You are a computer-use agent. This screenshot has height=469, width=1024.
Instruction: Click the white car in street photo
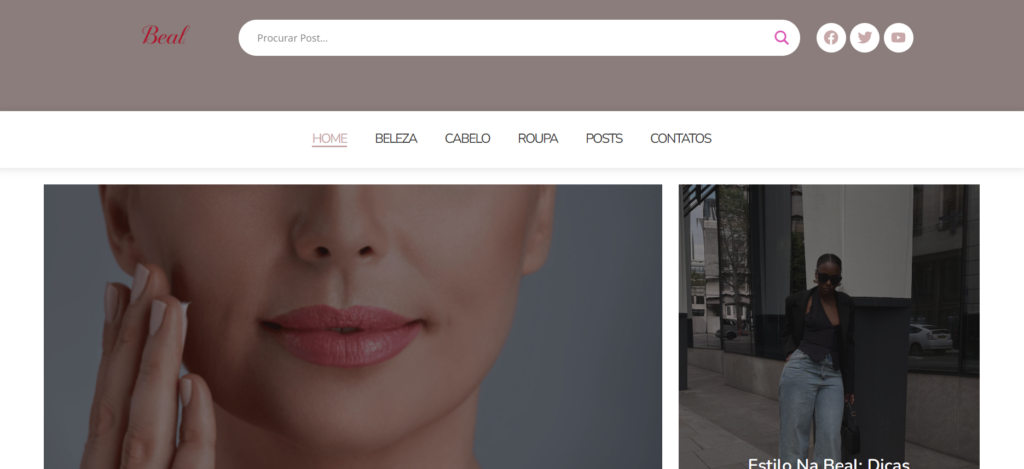click(930, 338)
